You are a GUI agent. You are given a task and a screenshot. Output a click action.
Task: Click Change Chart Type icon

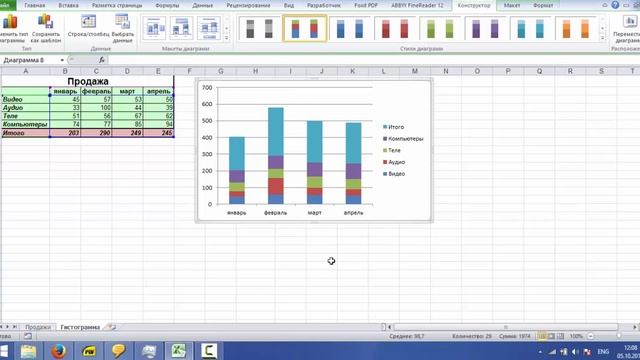coord(10,22)
